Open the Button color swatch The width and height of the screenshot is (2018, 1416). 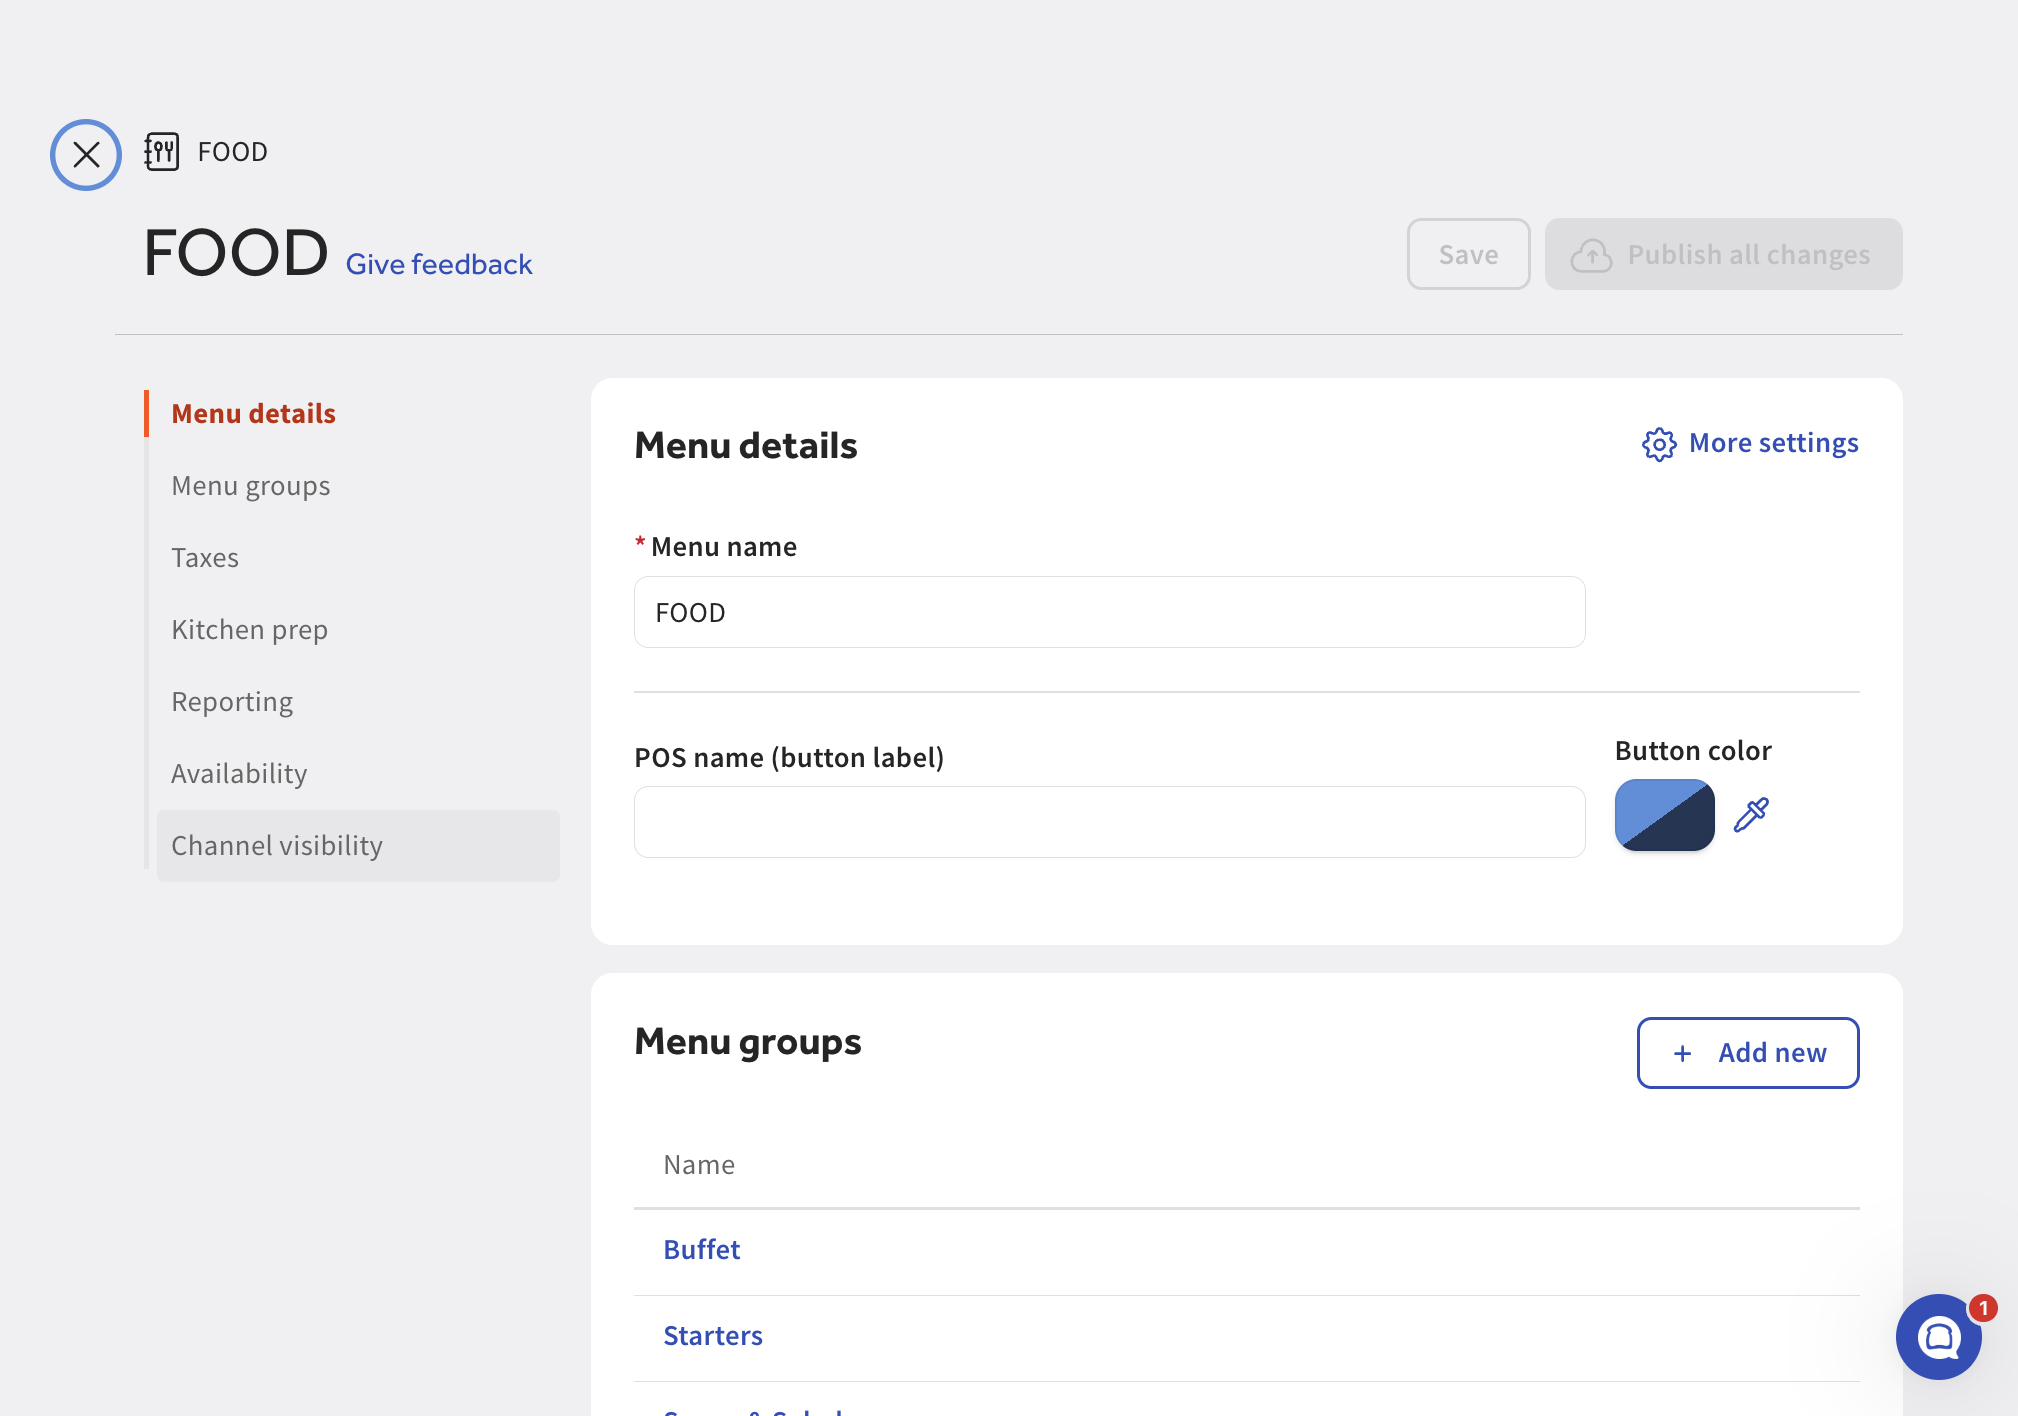click(x=1664, y=815)
